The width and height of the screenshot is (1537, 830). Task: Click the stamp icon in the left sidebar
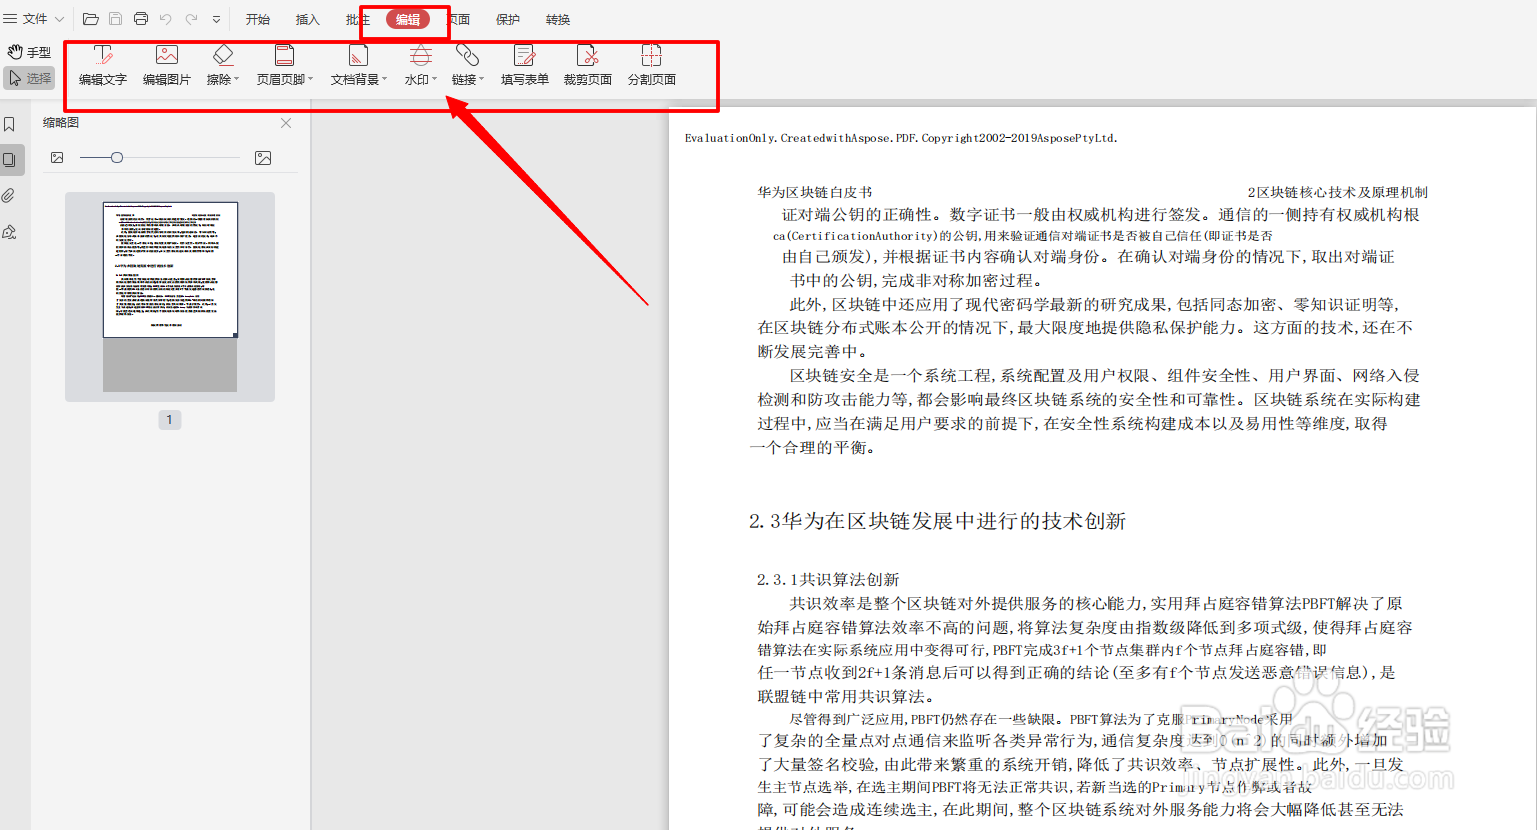click(x=12, y=231)
